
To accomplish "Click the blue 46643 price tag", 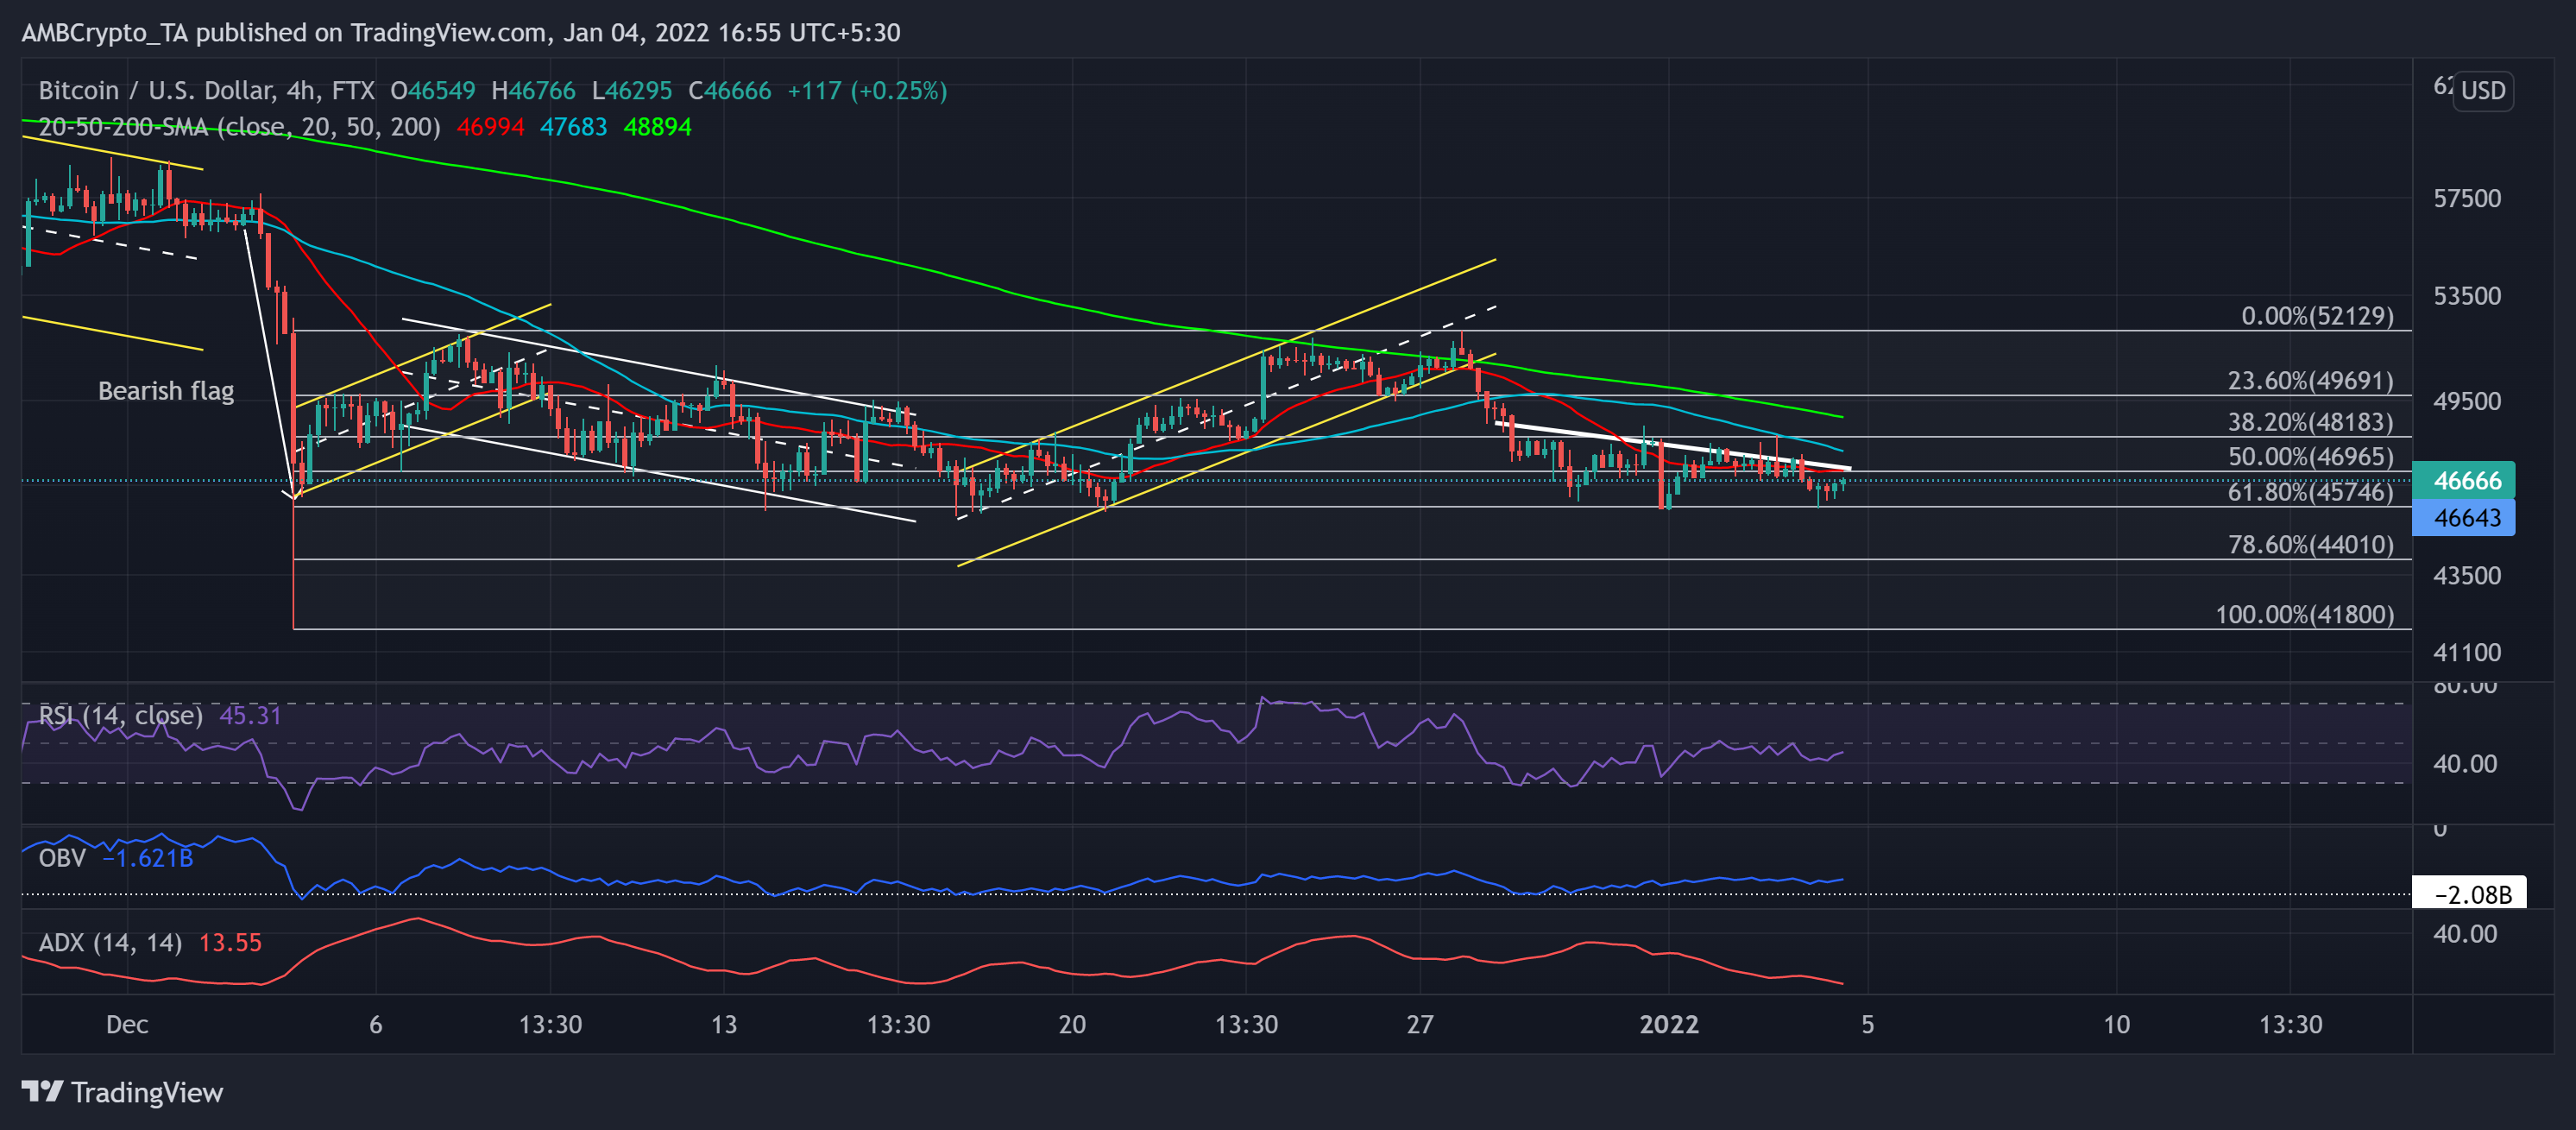I will pyautogui.click(x=2465, y=518).
